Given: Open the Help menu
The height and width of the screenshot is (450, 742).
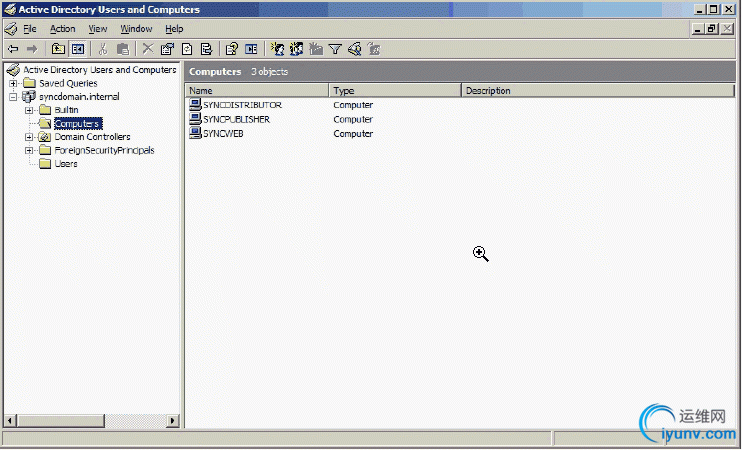Looking at the screenshot, I should tap(174, 29).
